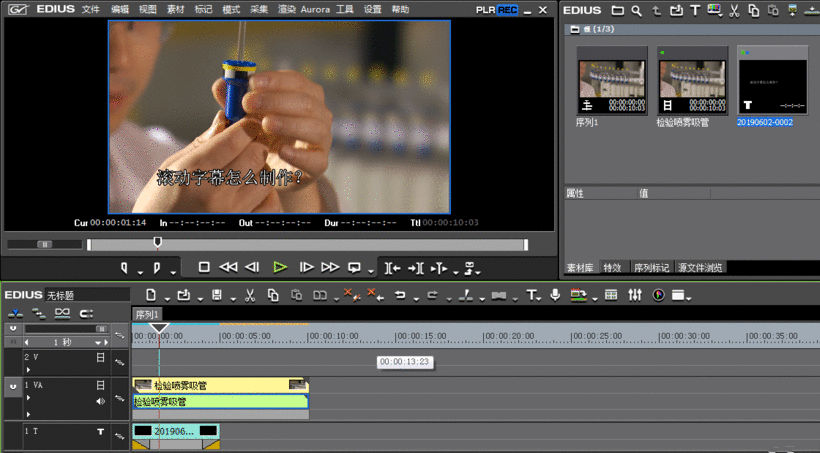Click the preview position slider handle

click(x=157, y=243)
